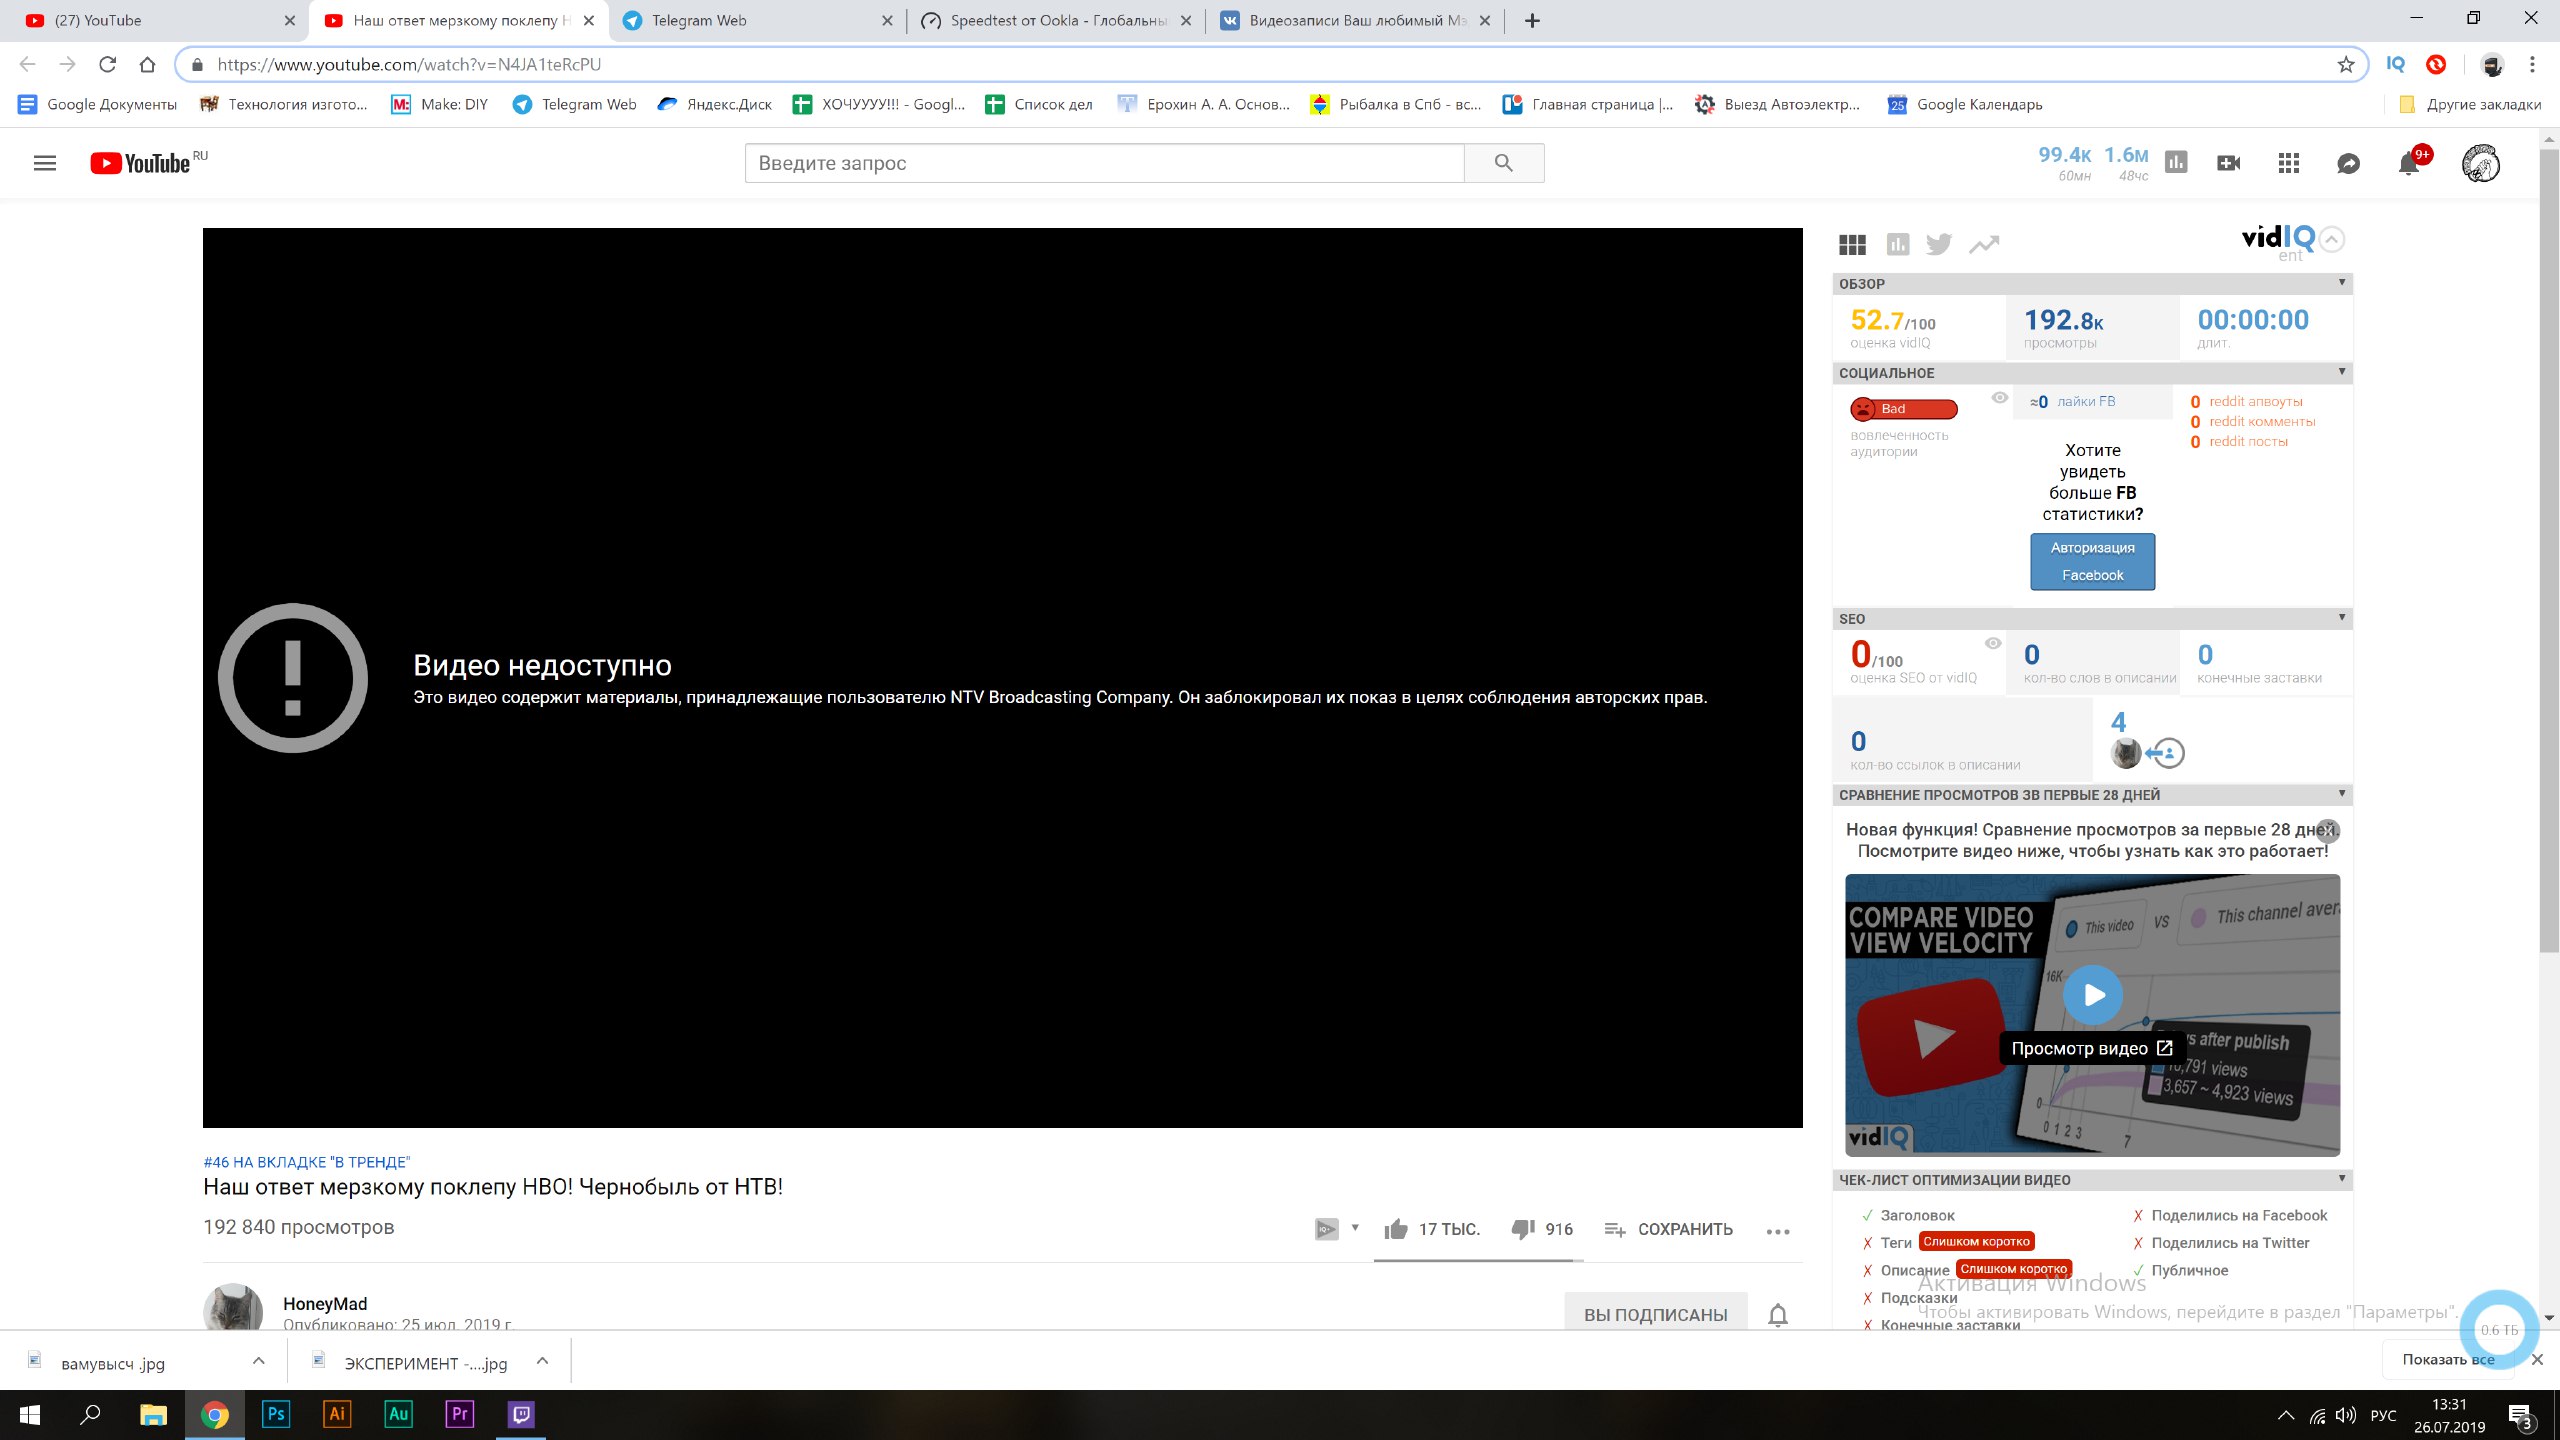
Task: Switch to the Speedtest от Ookla tab
Action: pyautogui.click(x=1055, y=20)
